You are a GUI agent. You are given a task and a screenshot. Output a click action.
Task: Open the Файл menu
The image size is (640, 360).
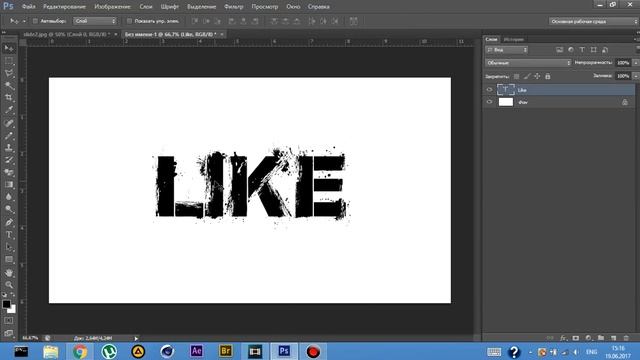coord(28,7)
